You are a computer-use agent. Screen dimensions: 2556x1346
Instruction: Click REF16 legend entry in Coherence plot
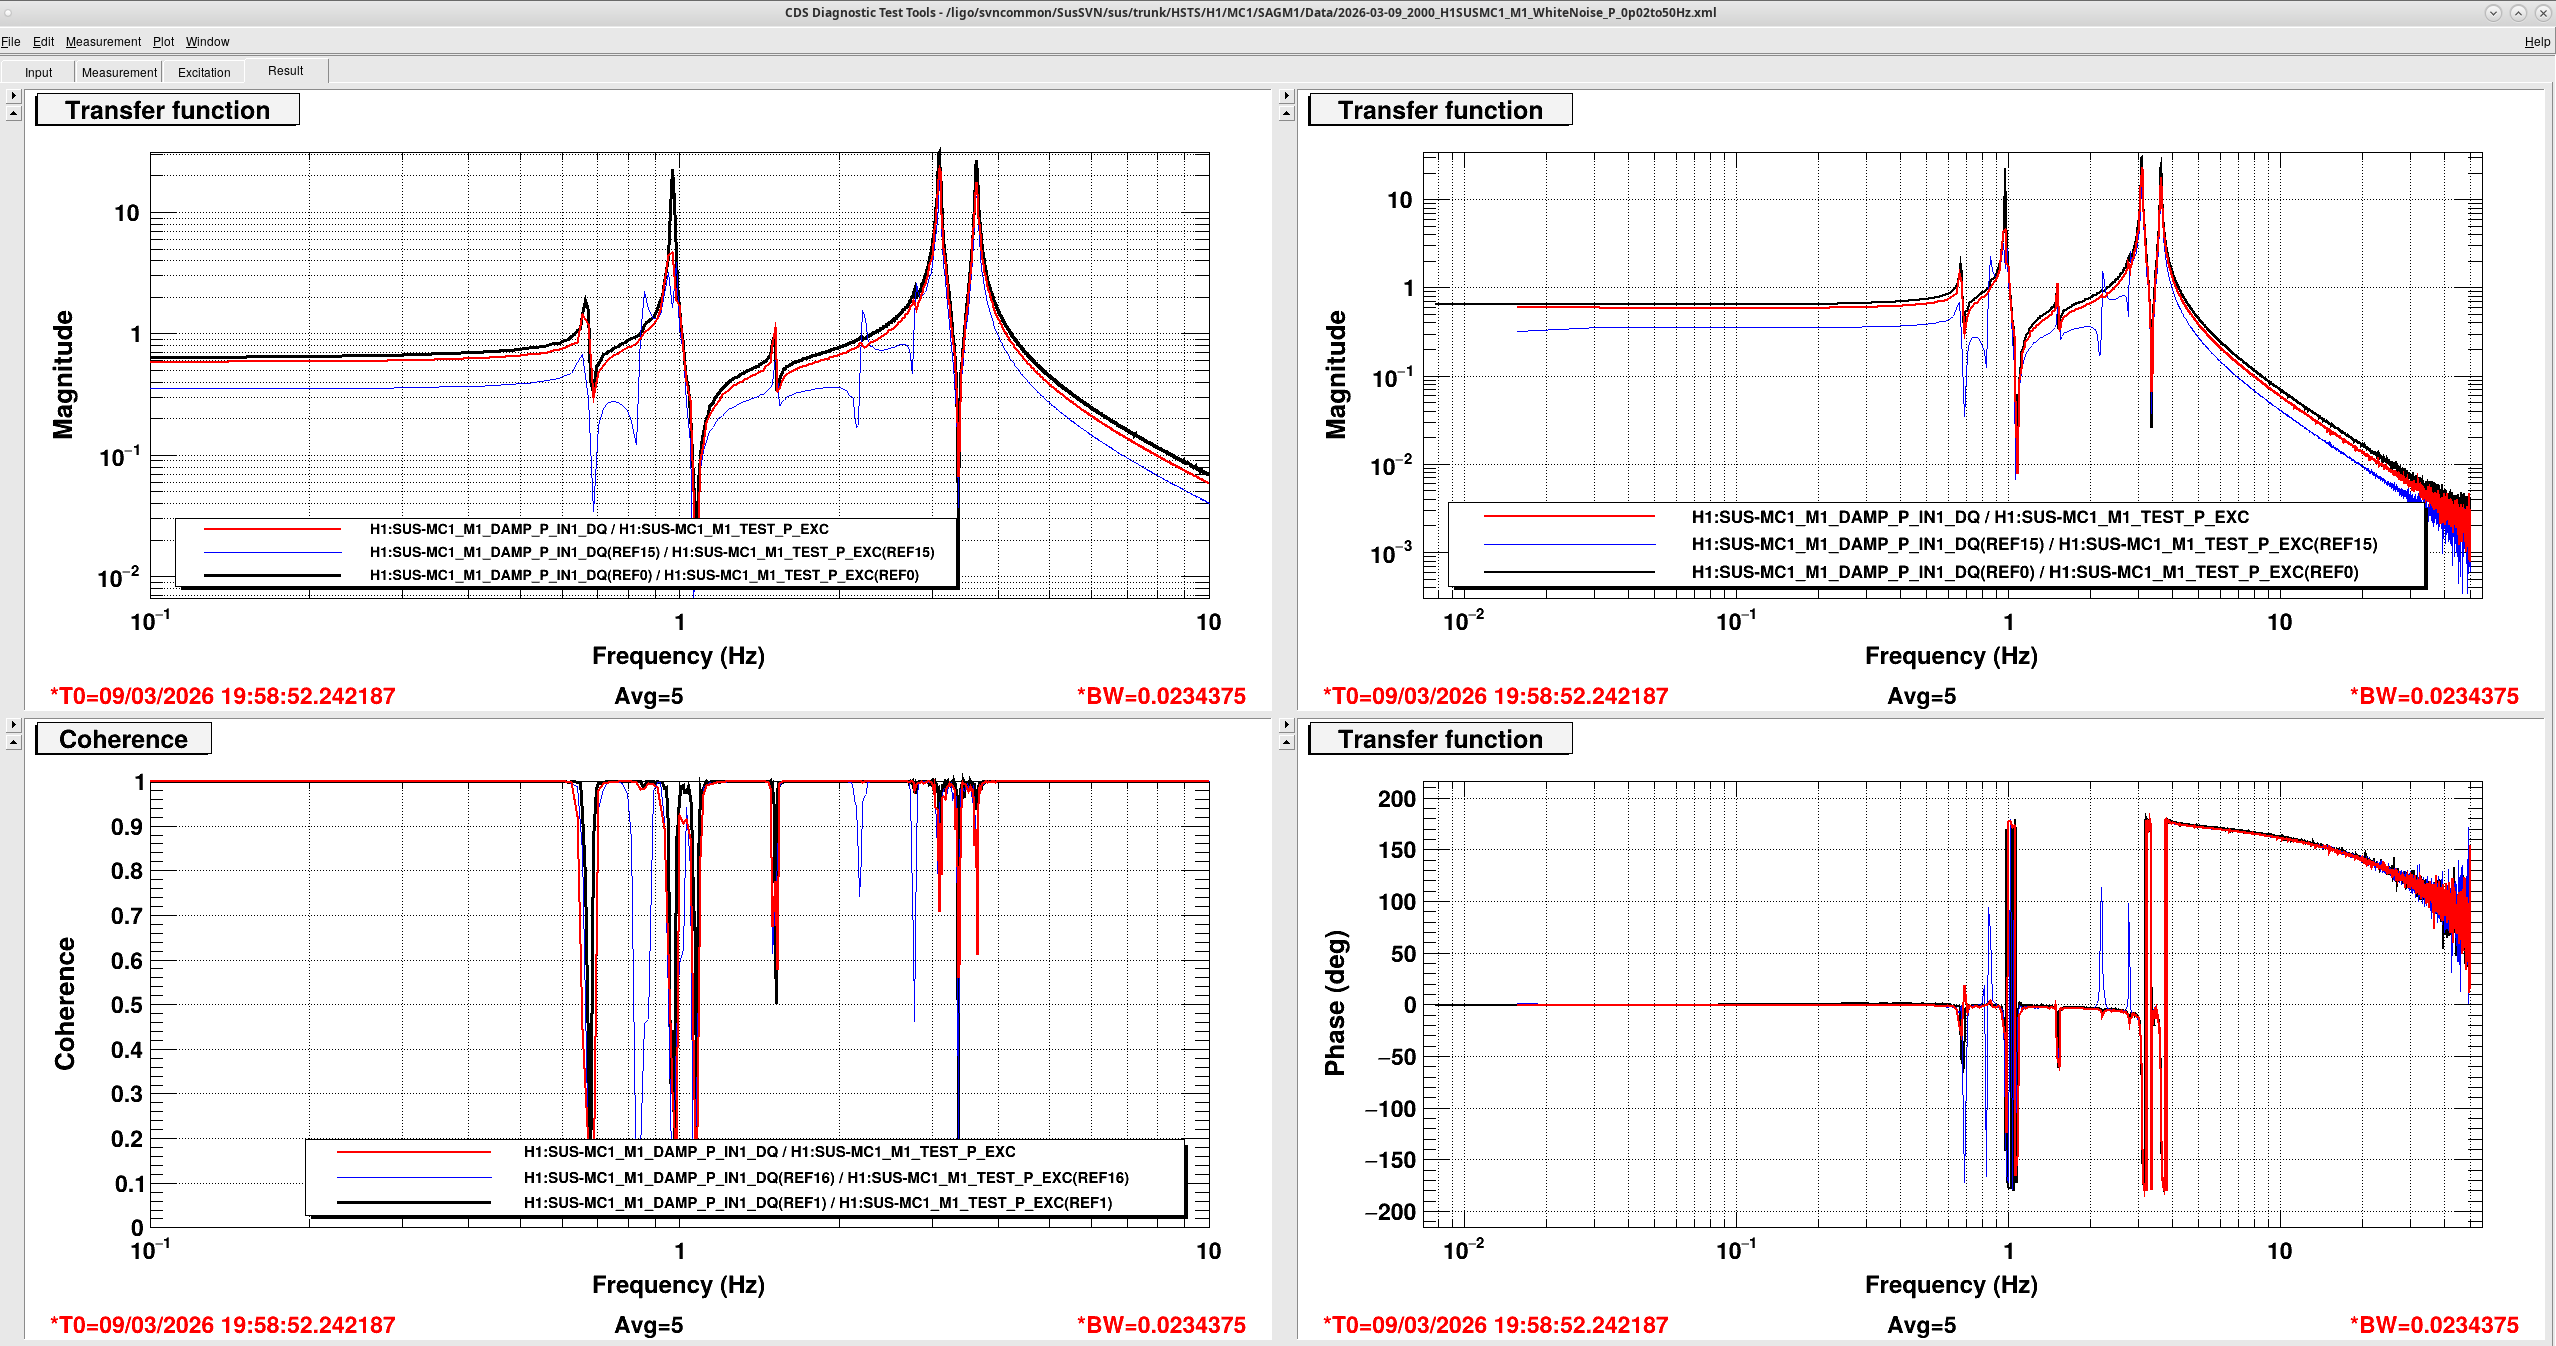click(x=825, y=1178)
